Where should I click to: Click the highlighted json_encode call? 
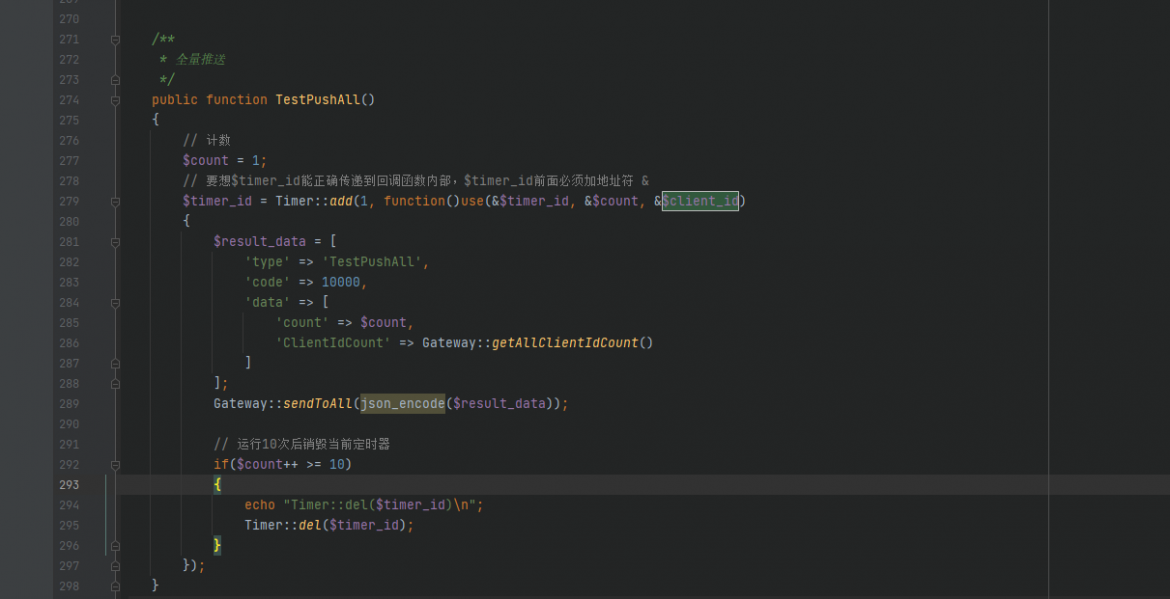click(x=403, y=404)
